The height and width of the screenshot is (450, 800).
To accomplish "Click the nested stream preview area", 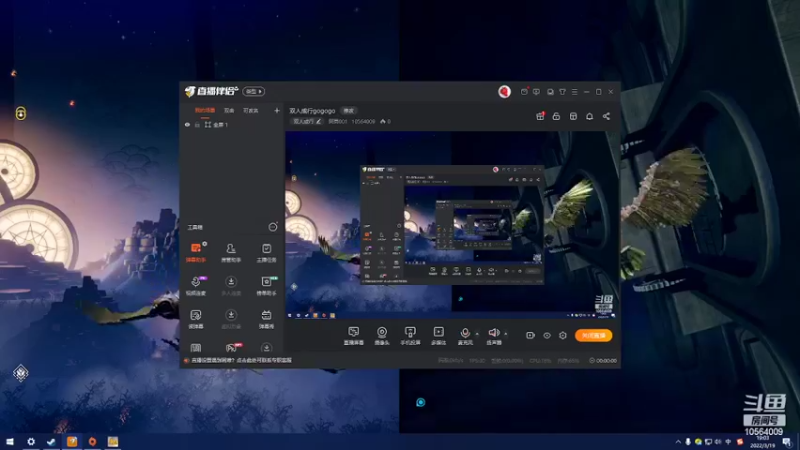I will (452, 225).
